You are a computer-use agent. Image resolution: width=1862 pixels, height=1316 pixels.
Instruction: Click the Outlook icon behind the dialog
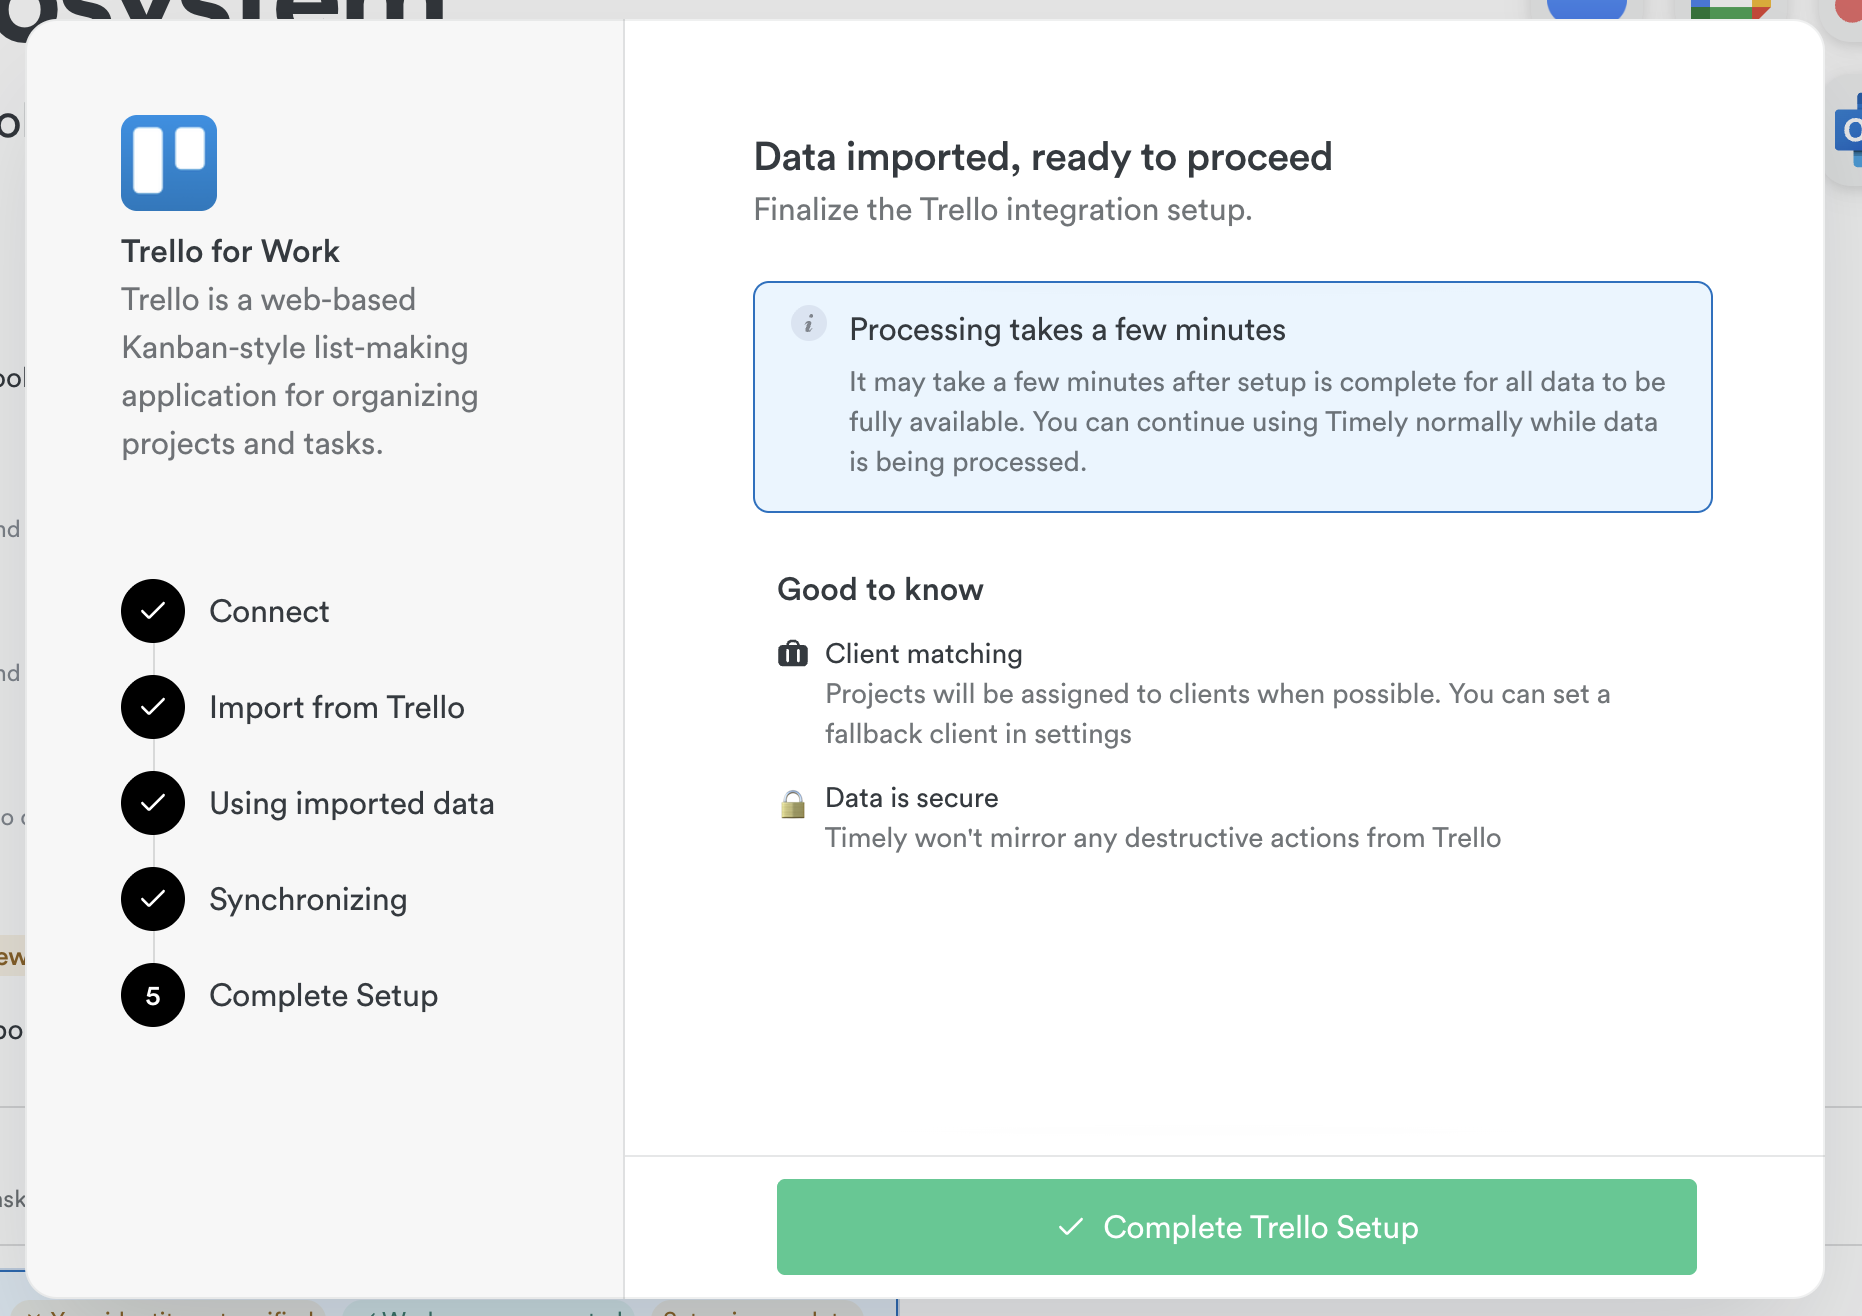coord(1848,130)
